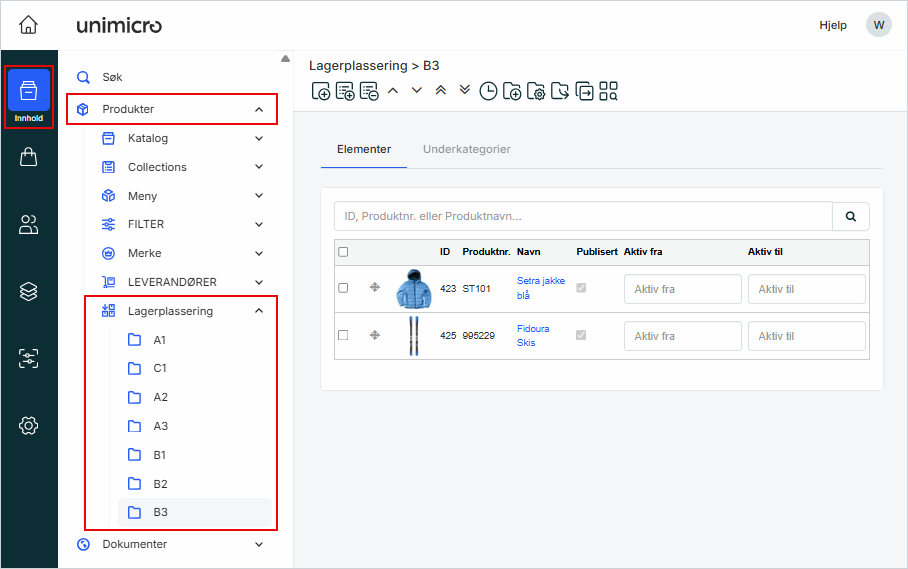908x569 pixels.
Task: Open the users icon in left sidebar
Action: click(29, 225)
